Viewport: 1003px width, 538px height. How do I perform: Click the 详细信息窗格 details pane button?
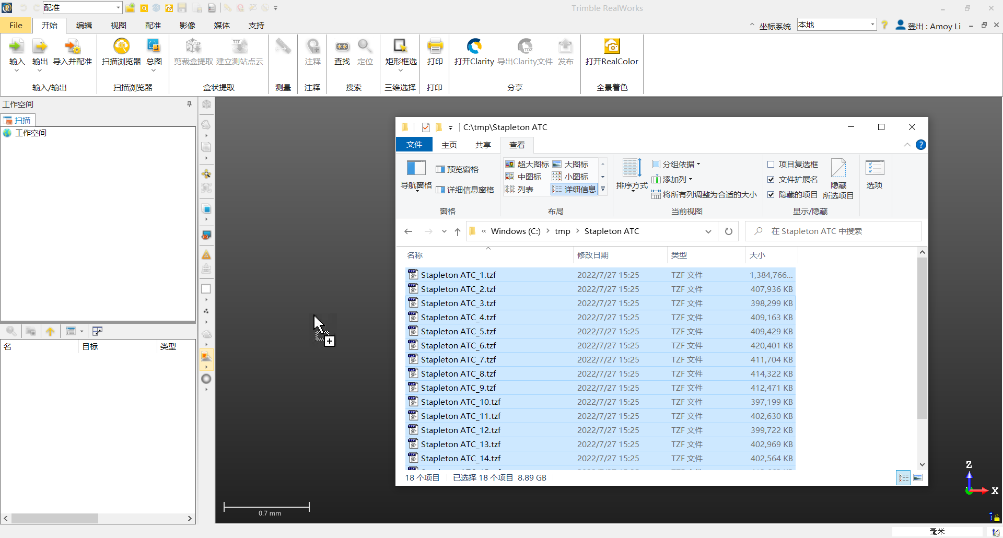(x=465, y=189)
